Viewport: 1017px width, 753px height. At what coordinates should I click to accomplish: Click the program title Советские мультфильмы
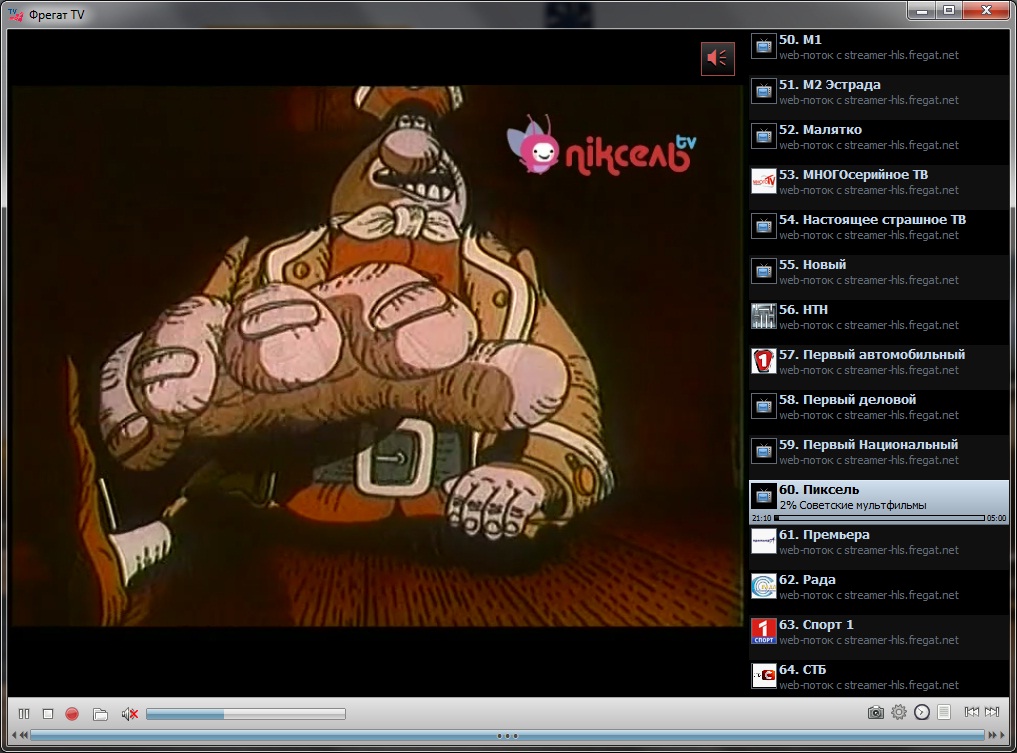pos(863,505)
